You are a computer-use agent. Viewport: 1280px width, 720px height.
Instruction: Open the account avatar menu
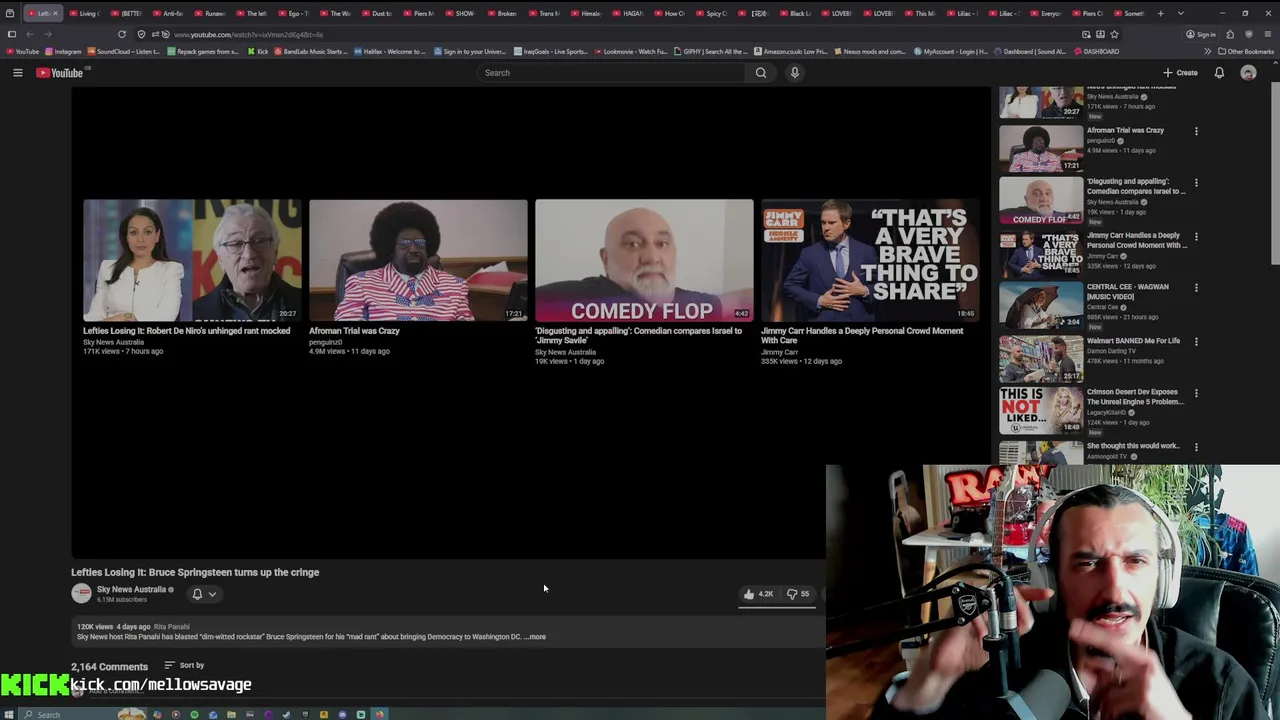[1248, 72]
